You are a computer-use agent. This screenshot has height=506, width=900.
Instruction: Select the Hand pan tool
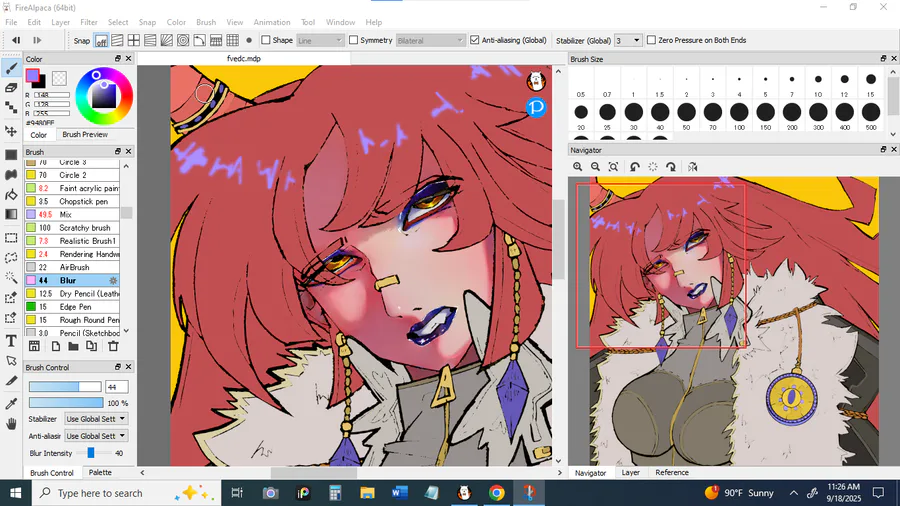11,424
